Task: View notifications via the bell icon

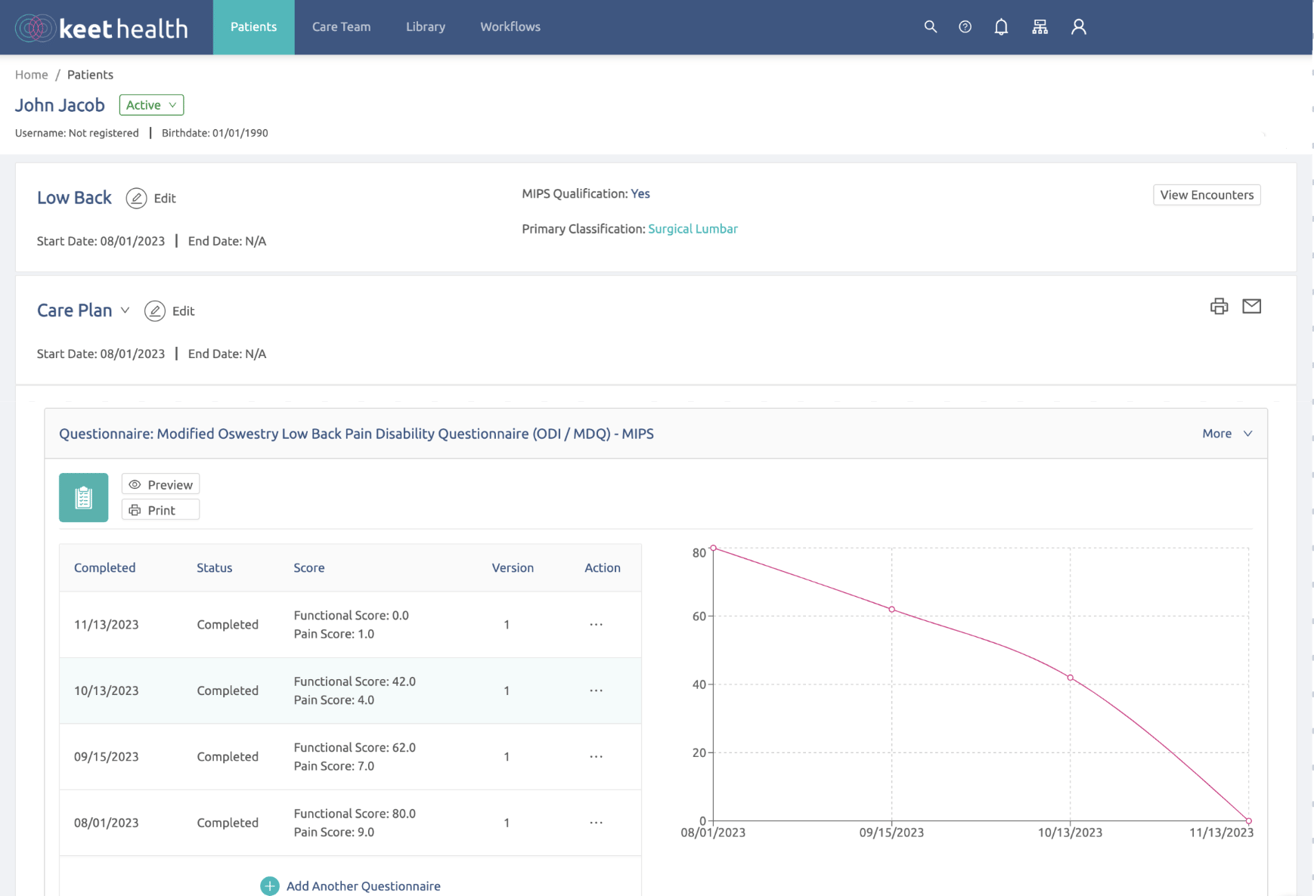Action: point(1001,27)
